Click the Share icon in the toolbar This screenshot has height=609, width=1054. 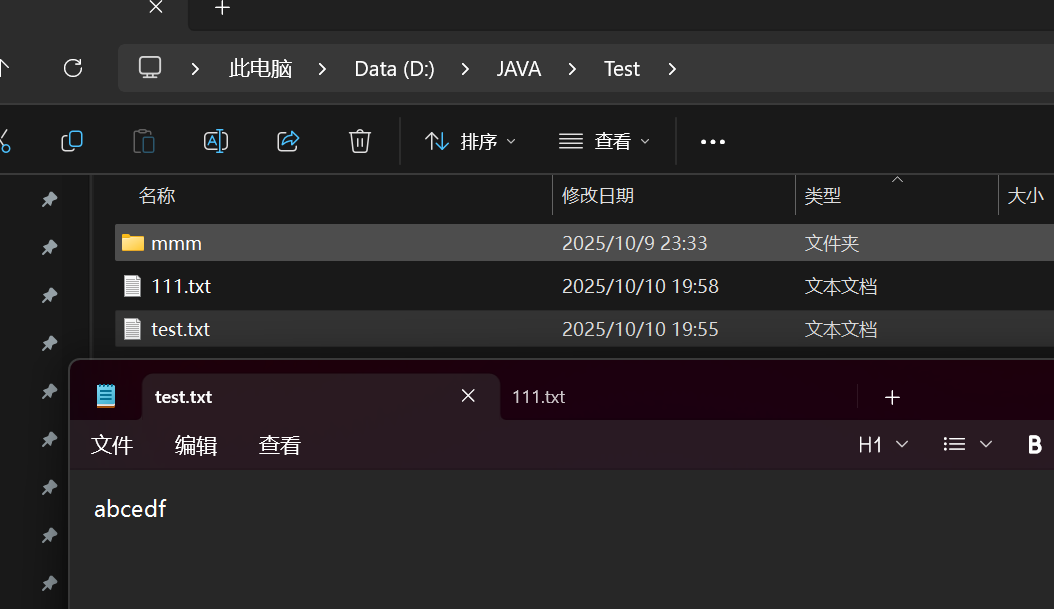point(288,141)
